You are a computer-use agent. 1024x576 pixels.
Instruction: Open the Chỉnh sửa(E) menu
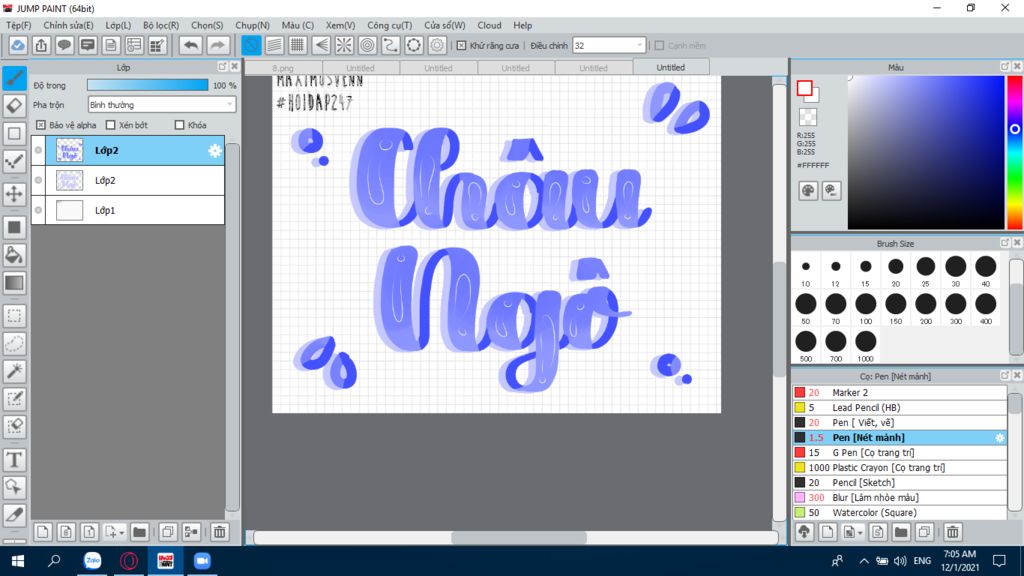68,25
